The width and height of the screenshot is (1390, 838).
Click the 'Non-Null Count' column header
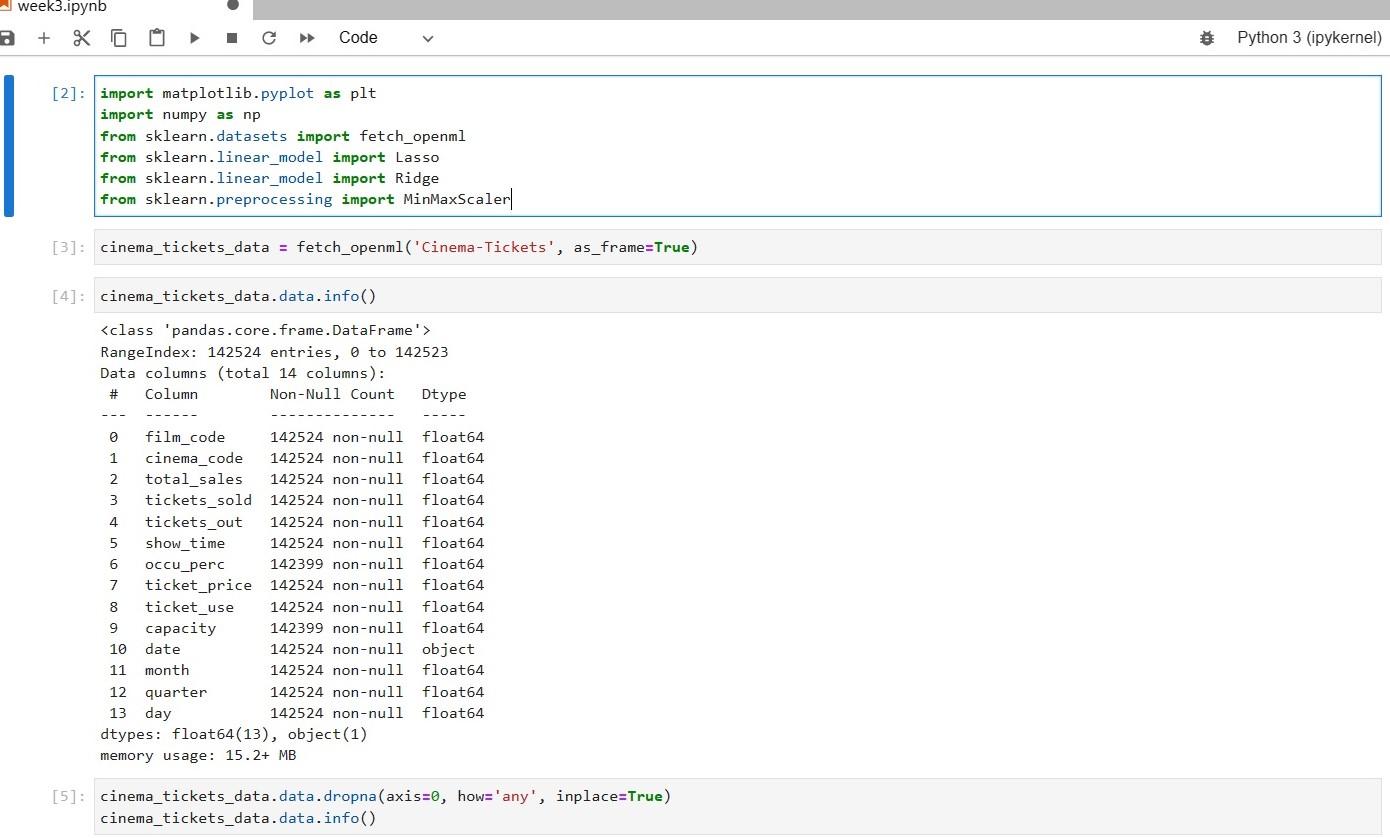(332, 394)
